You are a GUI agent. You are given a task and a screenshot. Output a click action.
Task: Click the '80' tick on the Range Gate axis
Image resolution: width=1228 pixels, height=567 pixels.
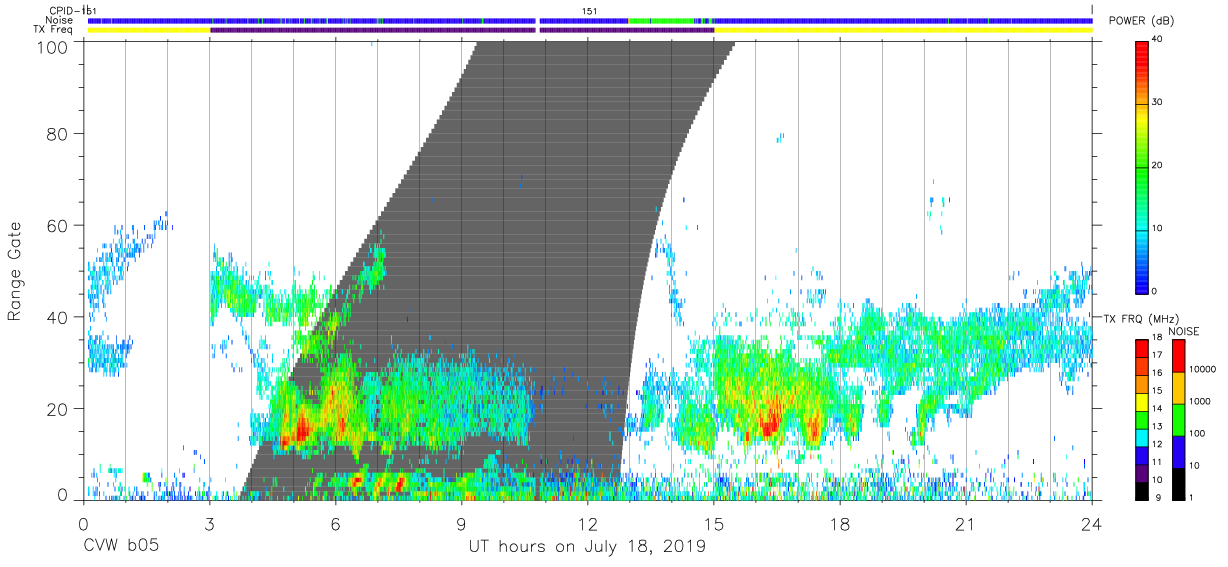point(58,133)
